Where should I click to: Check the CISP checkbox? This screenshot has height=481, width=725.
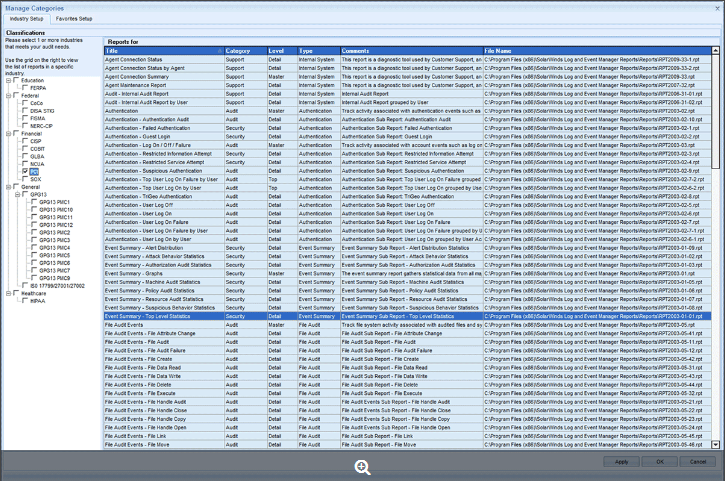25,141
